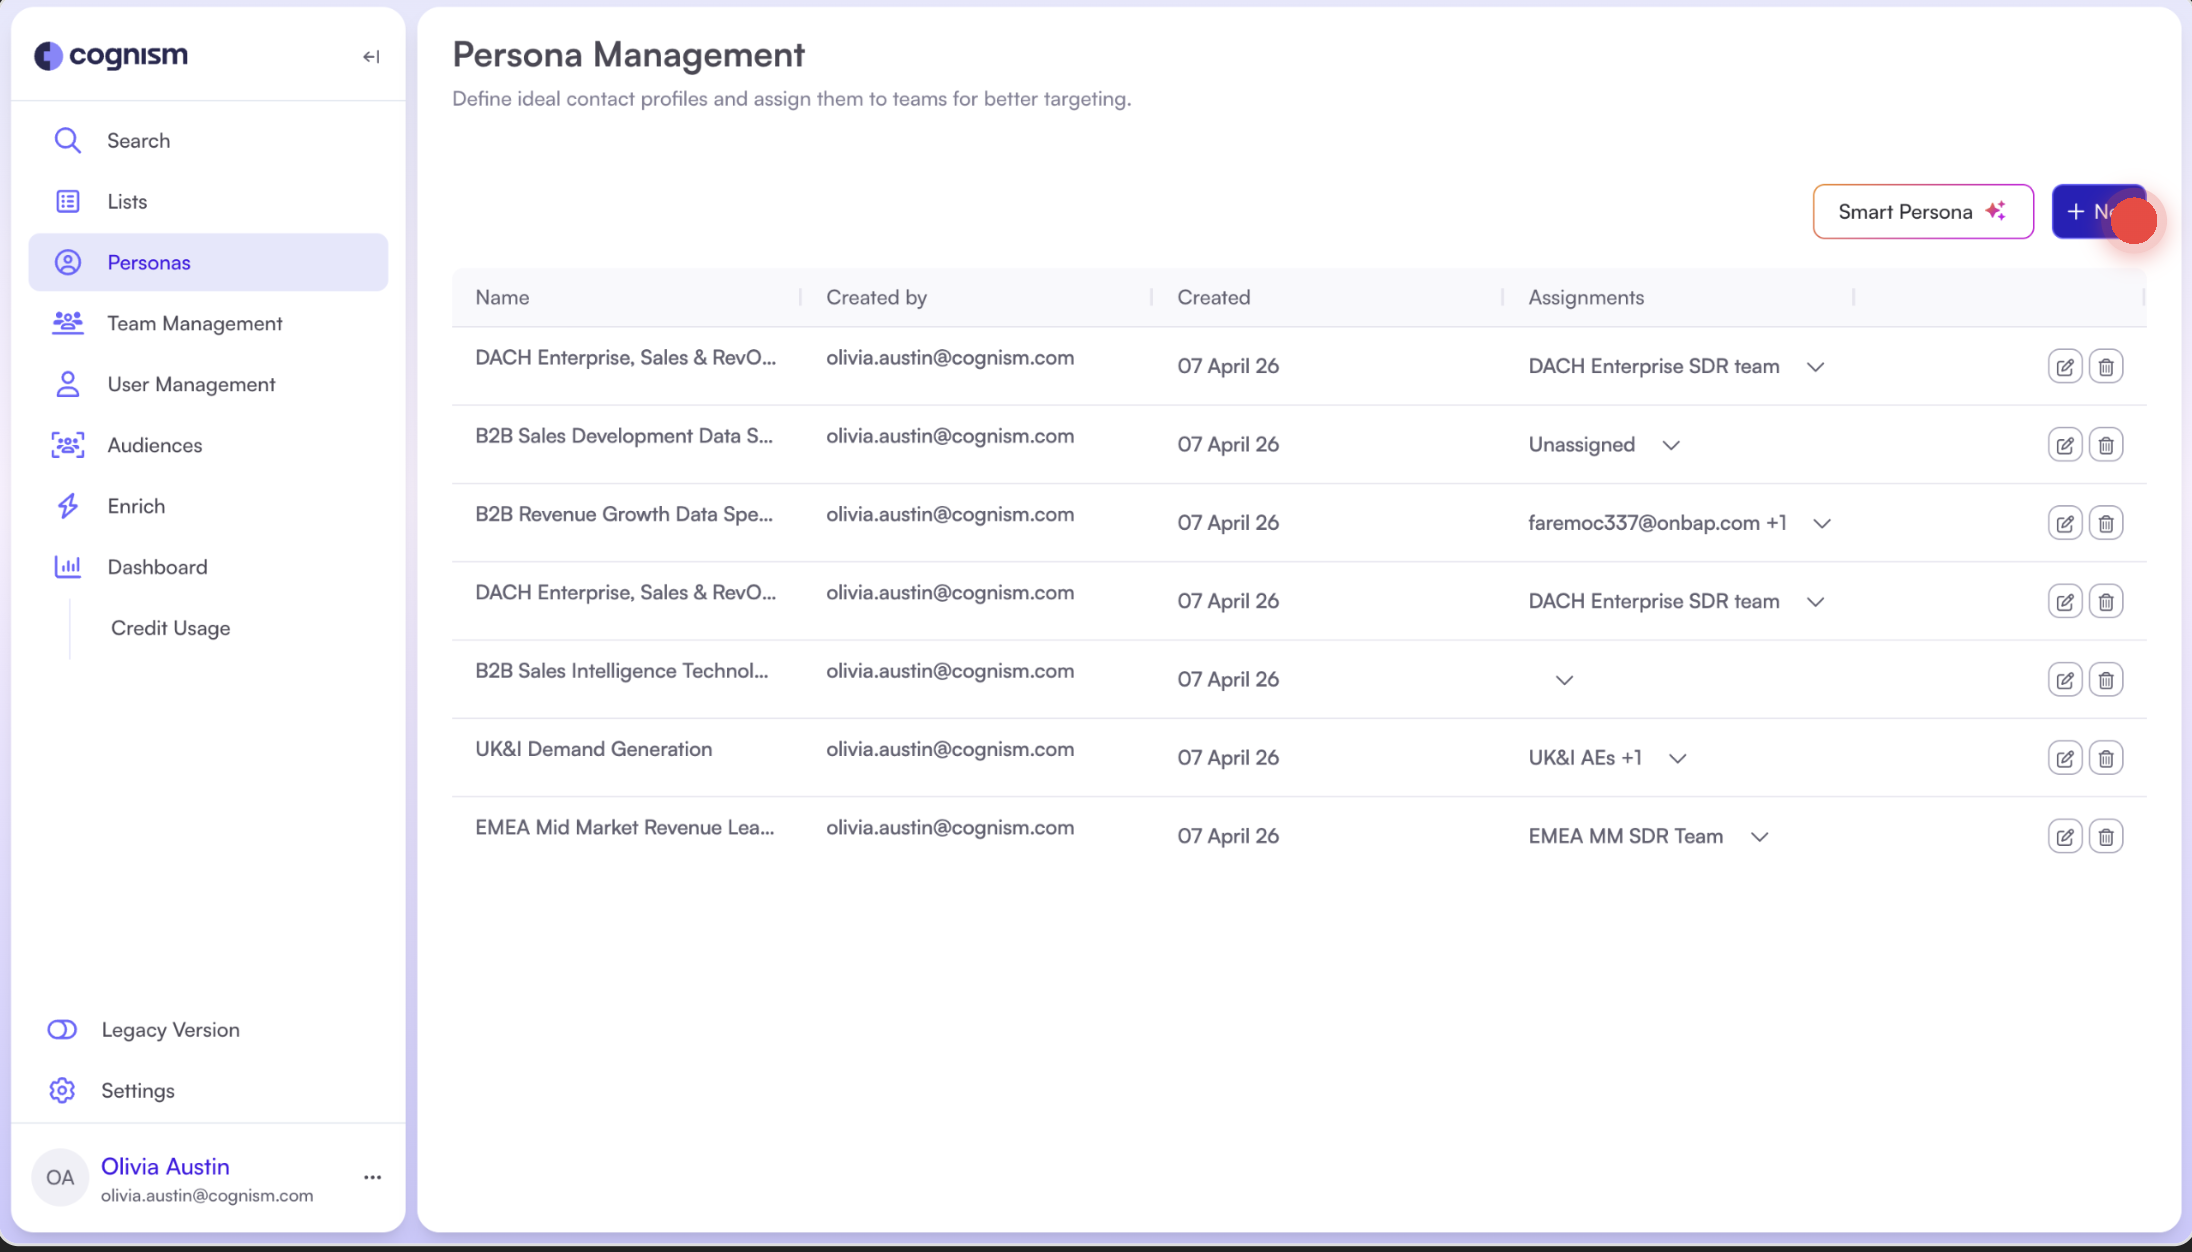Click the Smart Persona button
Viewport: 2192px width, 1252px height.
(x=1921, y=211)
